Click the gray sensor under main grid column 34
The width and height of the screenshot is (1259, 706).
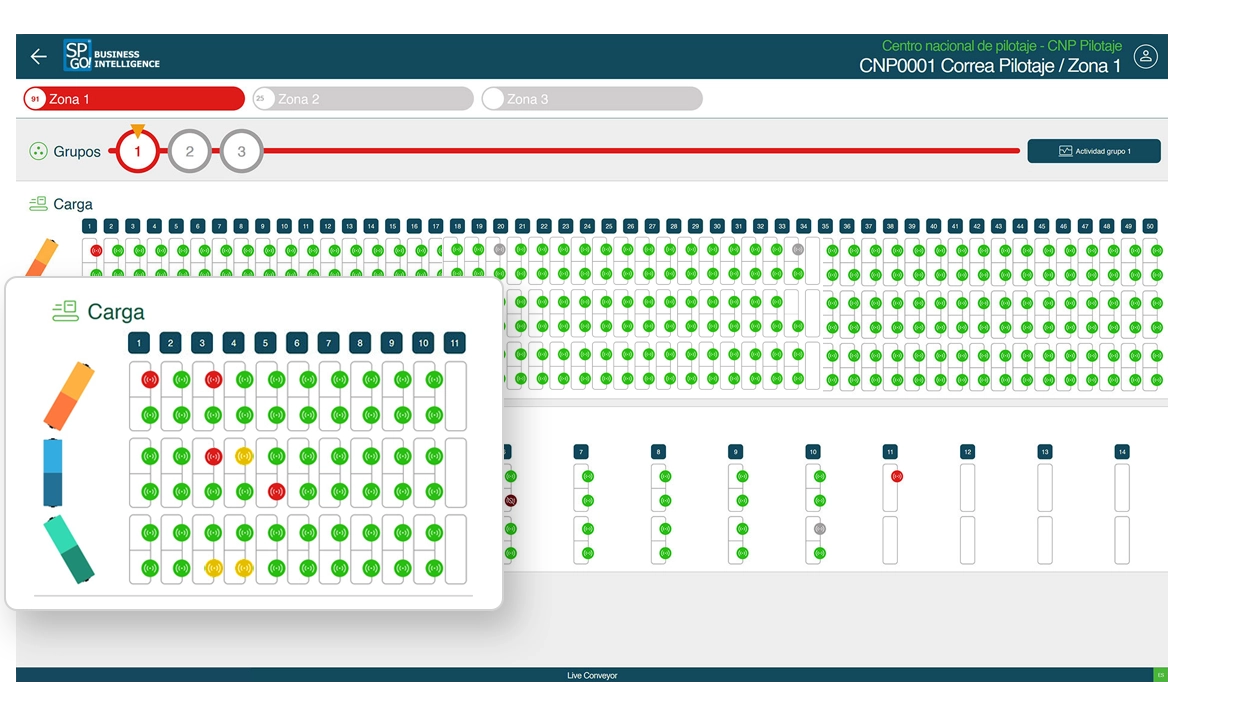click(x=798, y=249)
